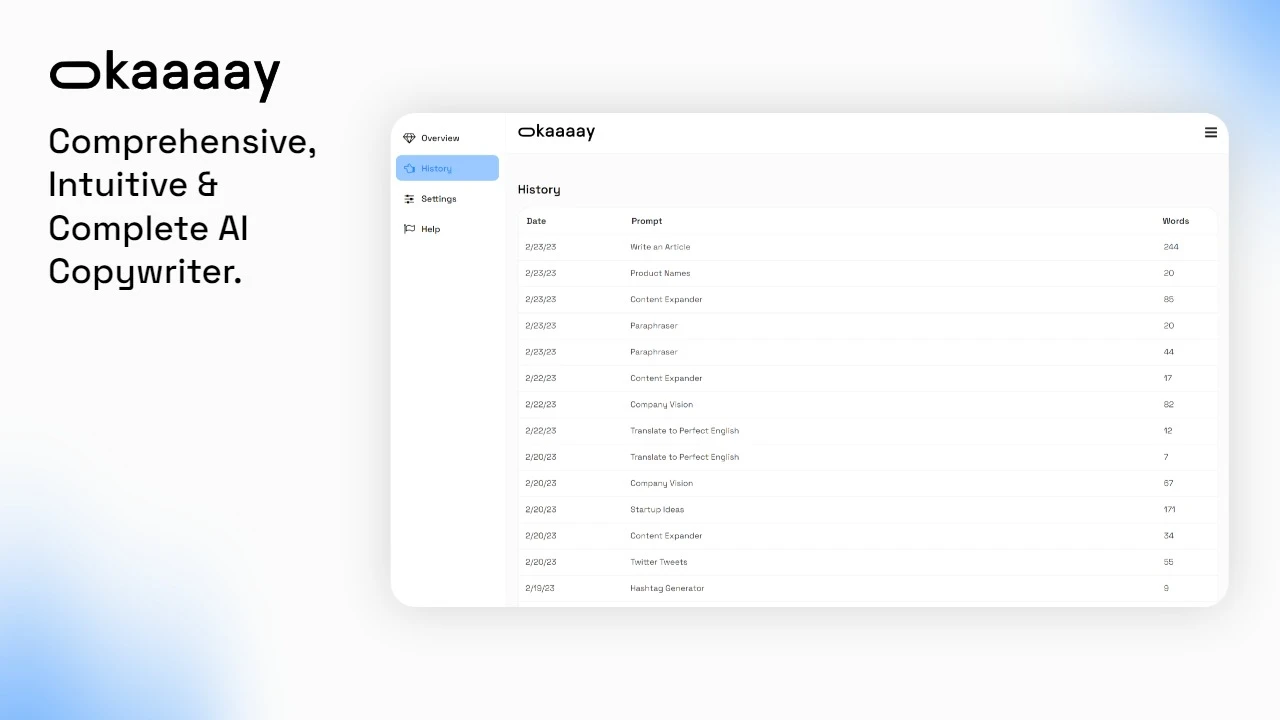Select the 'Content Expander' row with 34 words
This screenshot has height=720, width=1280.
[868, 536]
